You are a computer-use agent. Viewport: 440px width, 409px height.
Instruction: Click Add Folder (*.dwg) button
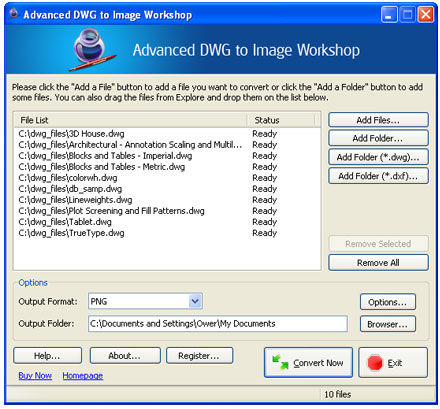pyautogui.click(x=378, y=157)
